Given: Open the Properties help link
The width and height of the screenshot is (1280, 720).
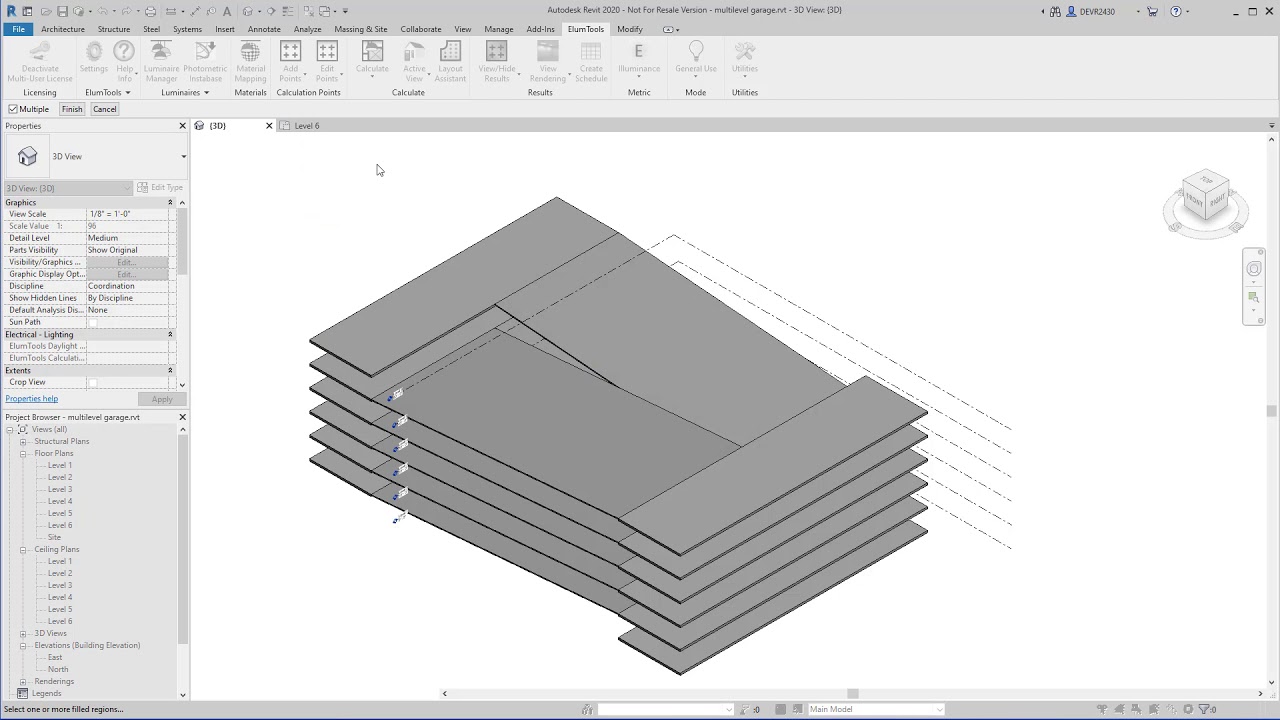Looking at the screenshot, I should (31, 399).
